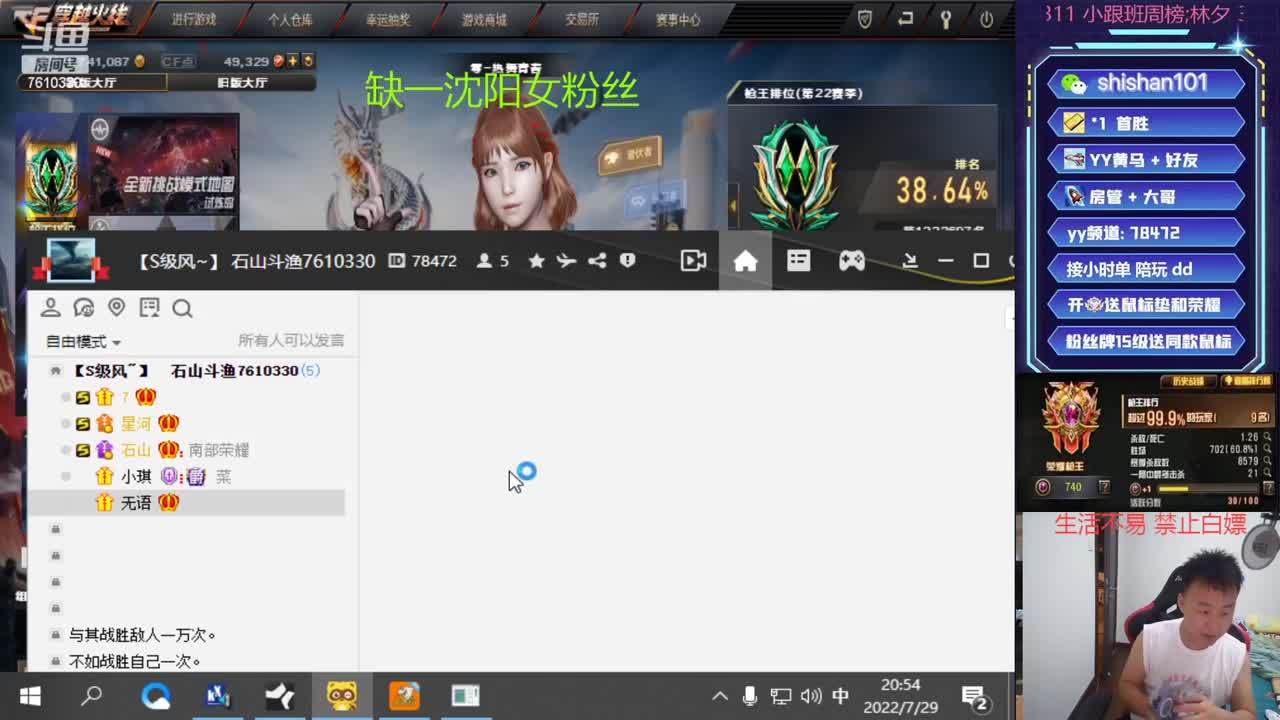Open the 自由模式 mode dropdown
The image size is (1280, 720).
[x=83, y=342]
